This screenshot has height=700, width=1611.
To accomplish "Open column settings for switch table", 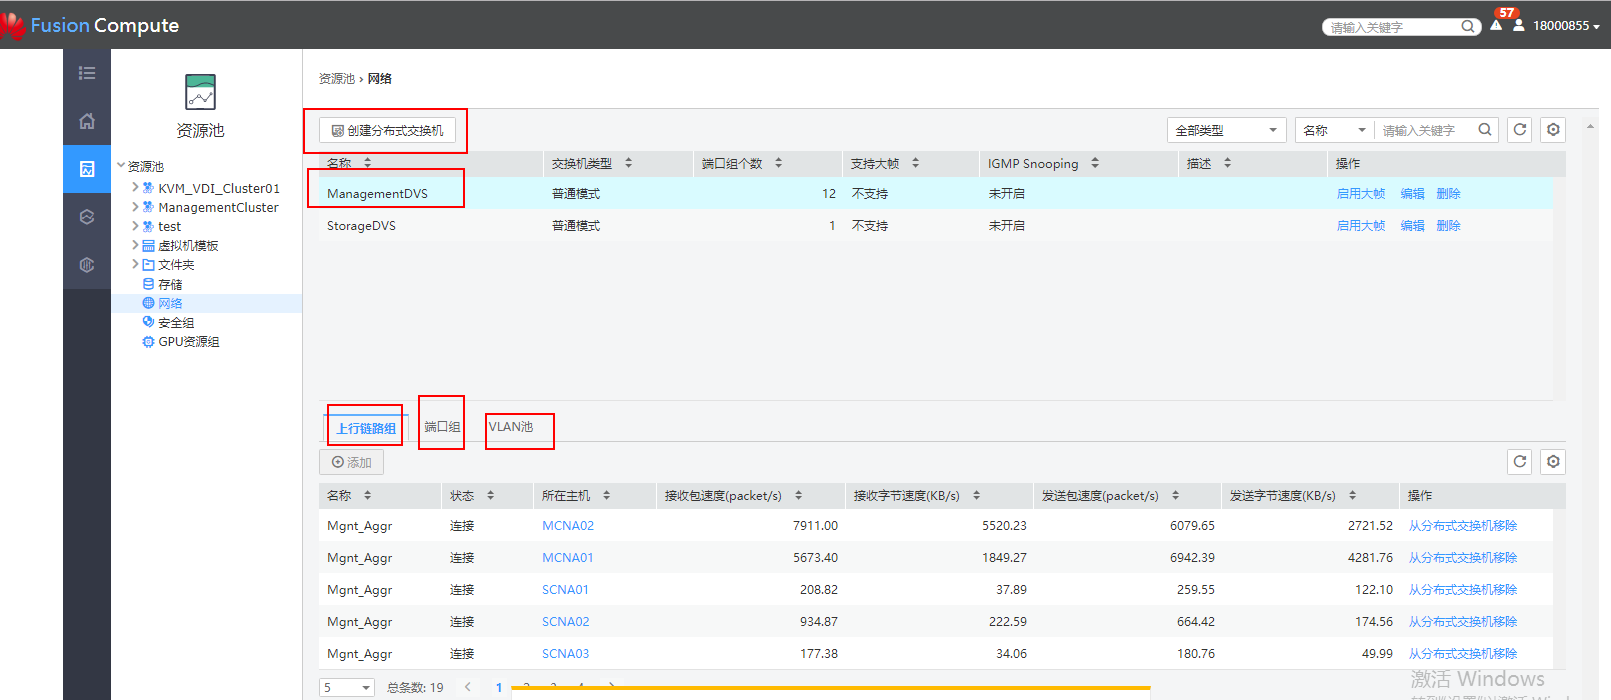I will tap(1553, 130).
